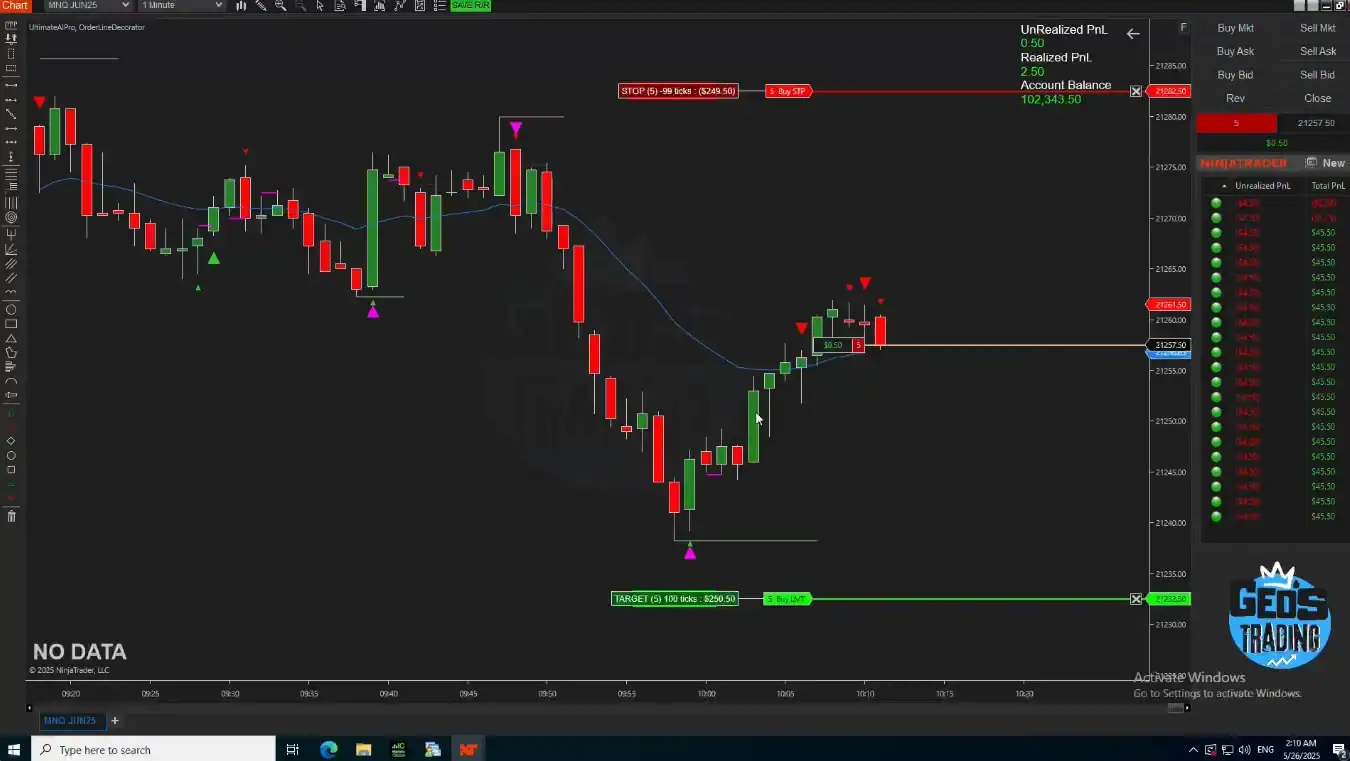The width and height of the screenshot is (1350, 761).
Task: Click Windows taskbar search box
Action: pyautogui.click(x=155, y=750)
